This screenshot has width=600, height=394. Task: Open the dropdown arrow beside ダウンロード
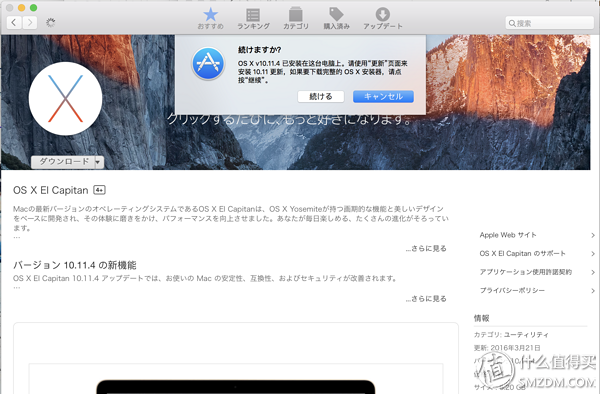click(x=99, y=162)
